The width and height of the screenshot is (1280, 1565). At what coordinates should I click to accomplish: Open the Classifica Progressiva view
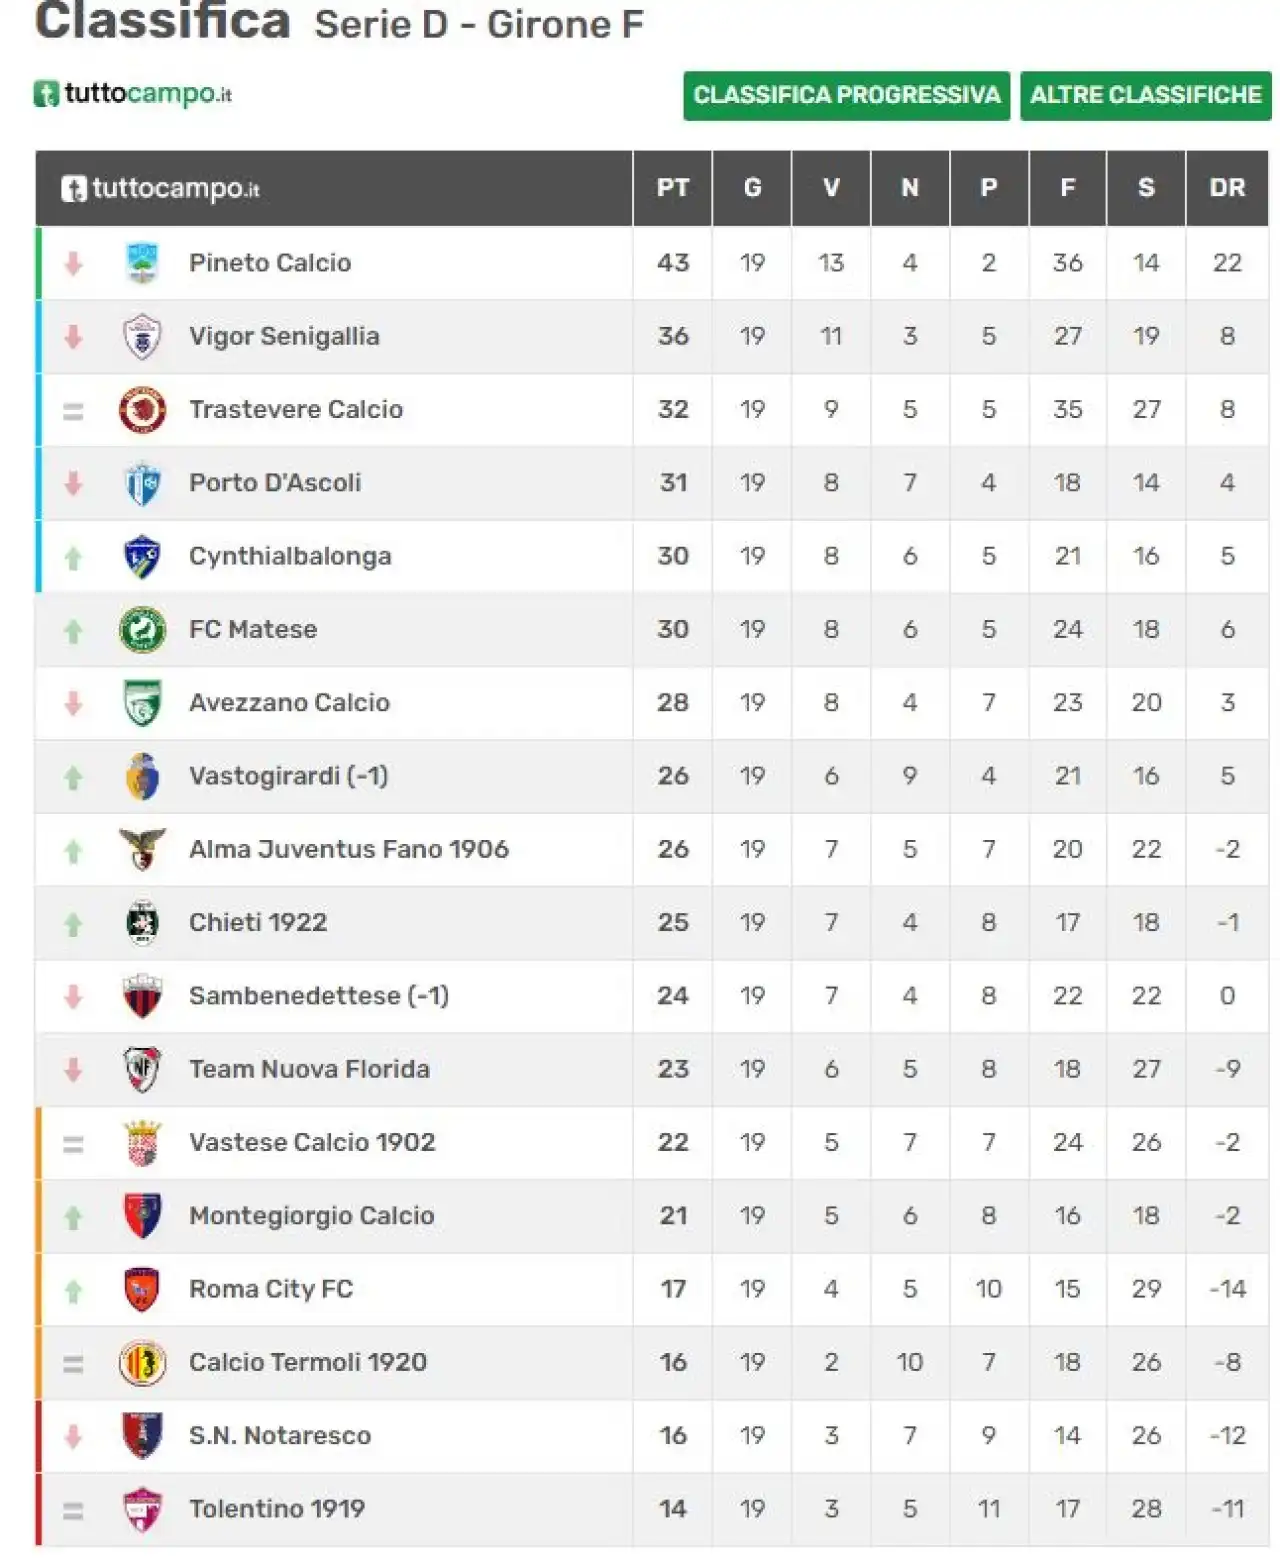coord(846,96)
